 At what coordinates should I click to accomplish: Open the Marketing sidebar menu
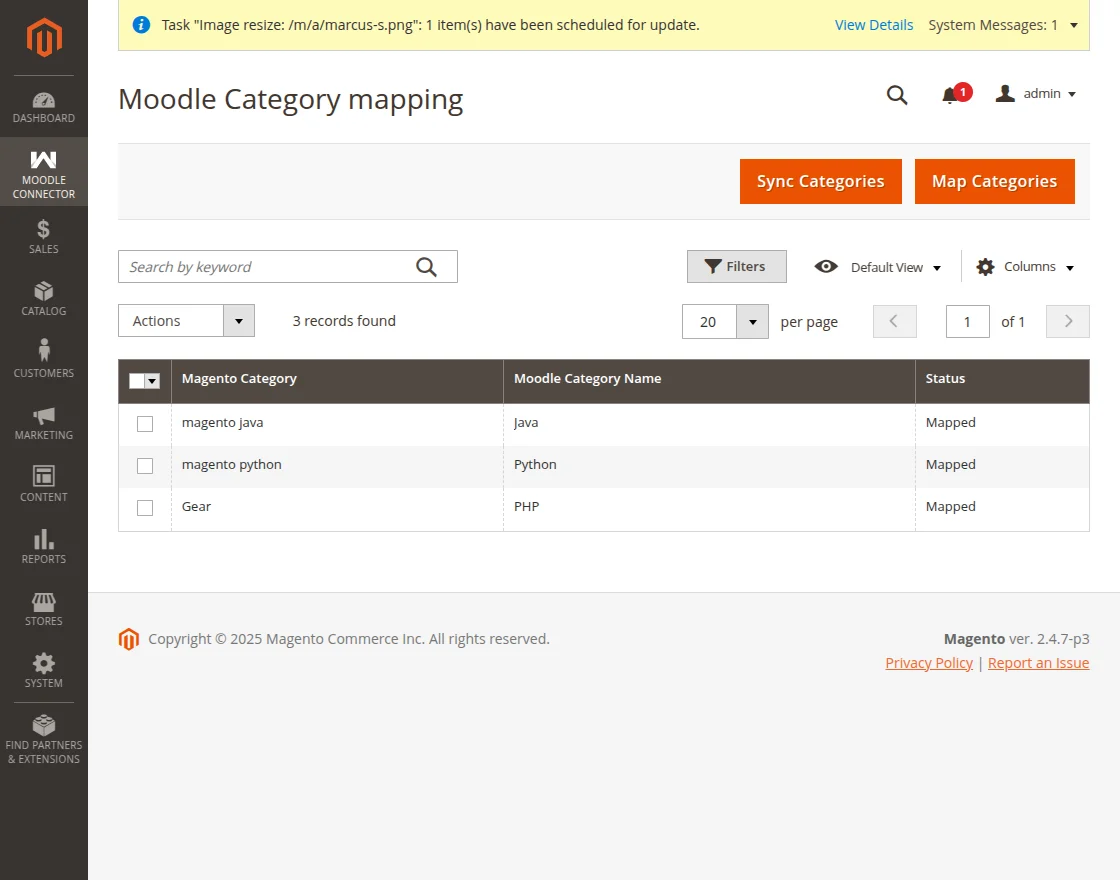coord(44,423)
